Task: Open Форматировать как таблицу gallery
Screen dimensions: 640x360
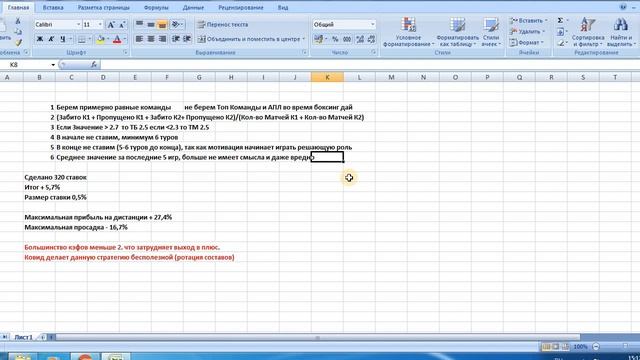Action: point(458,32)
